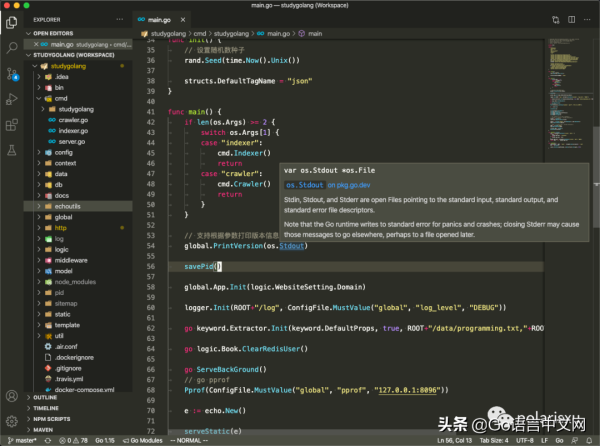
Task: Select the main.go editor tab
Action: click(160, 19)
